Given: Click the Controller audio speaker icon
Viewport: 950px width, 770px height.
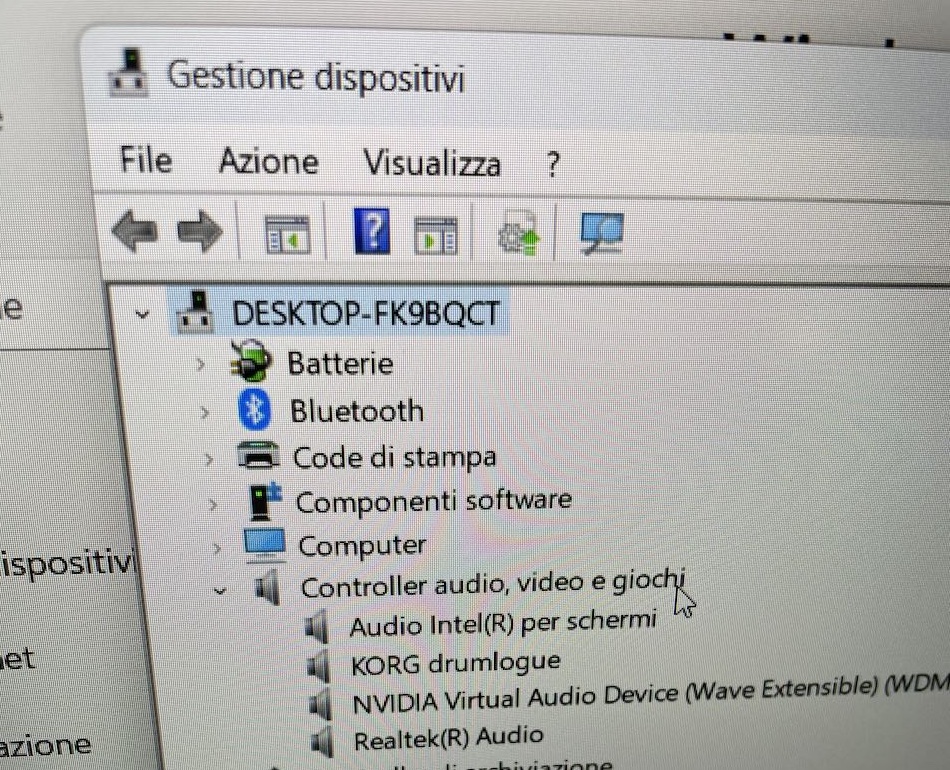Looking at the screenshot, I should [268, 586].
